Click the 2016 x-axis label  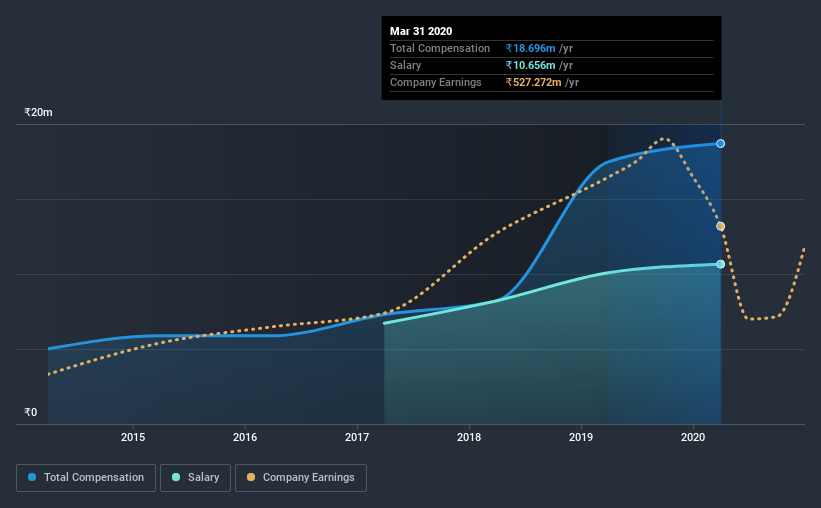tap(245, 437)
